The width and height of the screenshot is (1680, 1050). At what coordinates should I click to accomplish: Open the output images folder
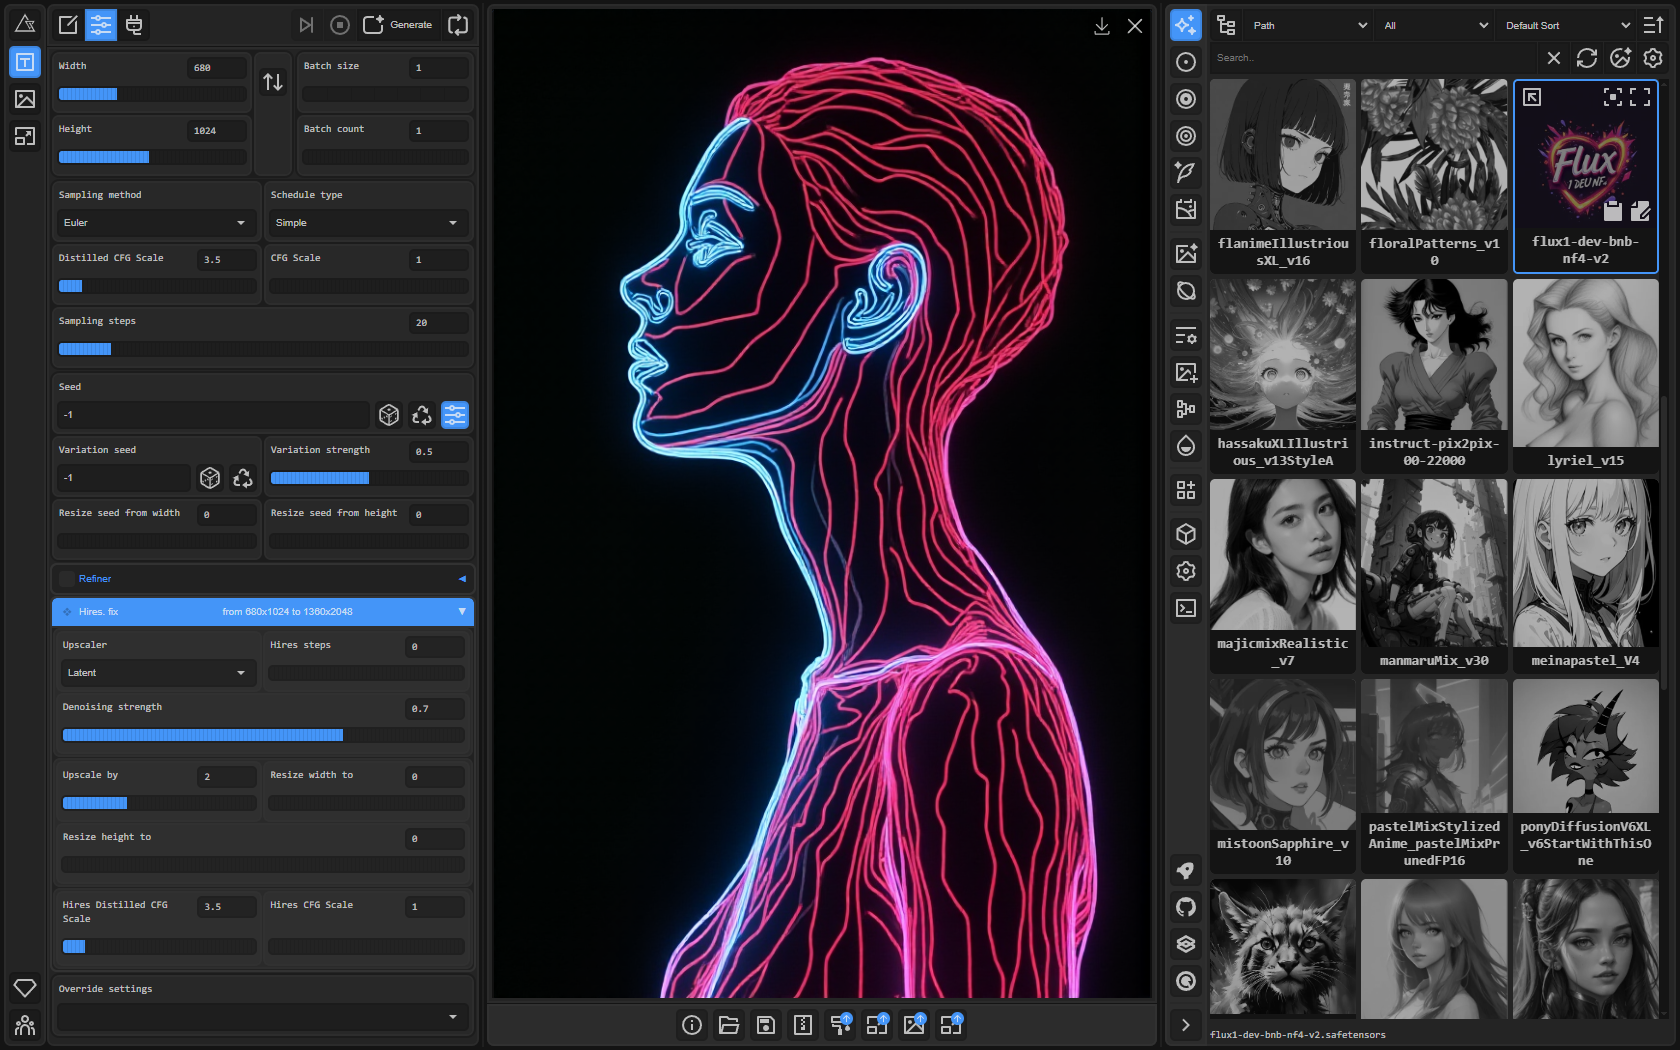729,1025
